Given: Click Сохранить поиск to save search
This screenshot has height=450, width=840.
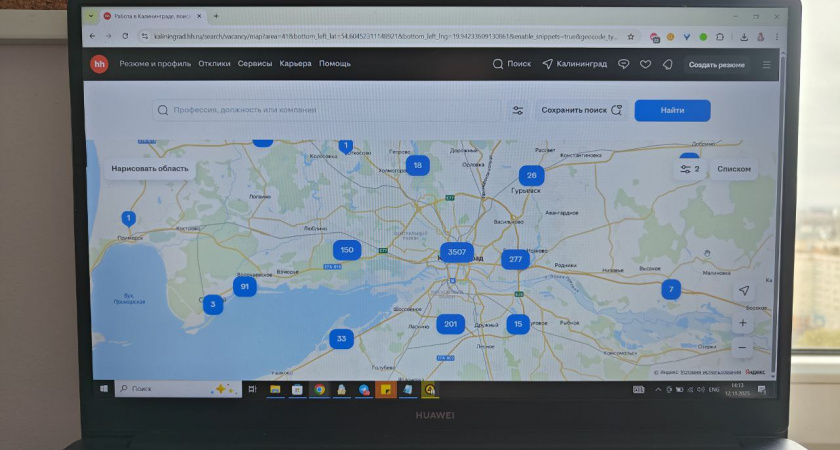Looking at the screenshot, I should [581, 110].
